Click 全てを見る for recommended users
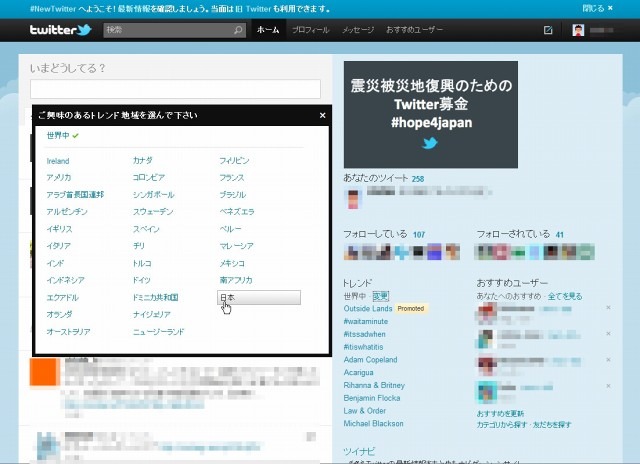Image resolution: width=640 pixels, height=464 pixels. [565, 296]
